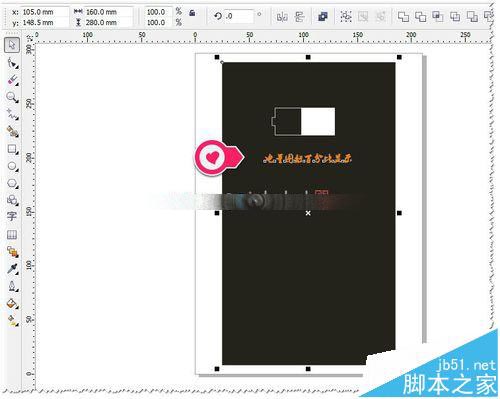Viewport: 500px width, 399px height.
Task: Click the lower scale factor 100.0 field
Action: point(158,23)
